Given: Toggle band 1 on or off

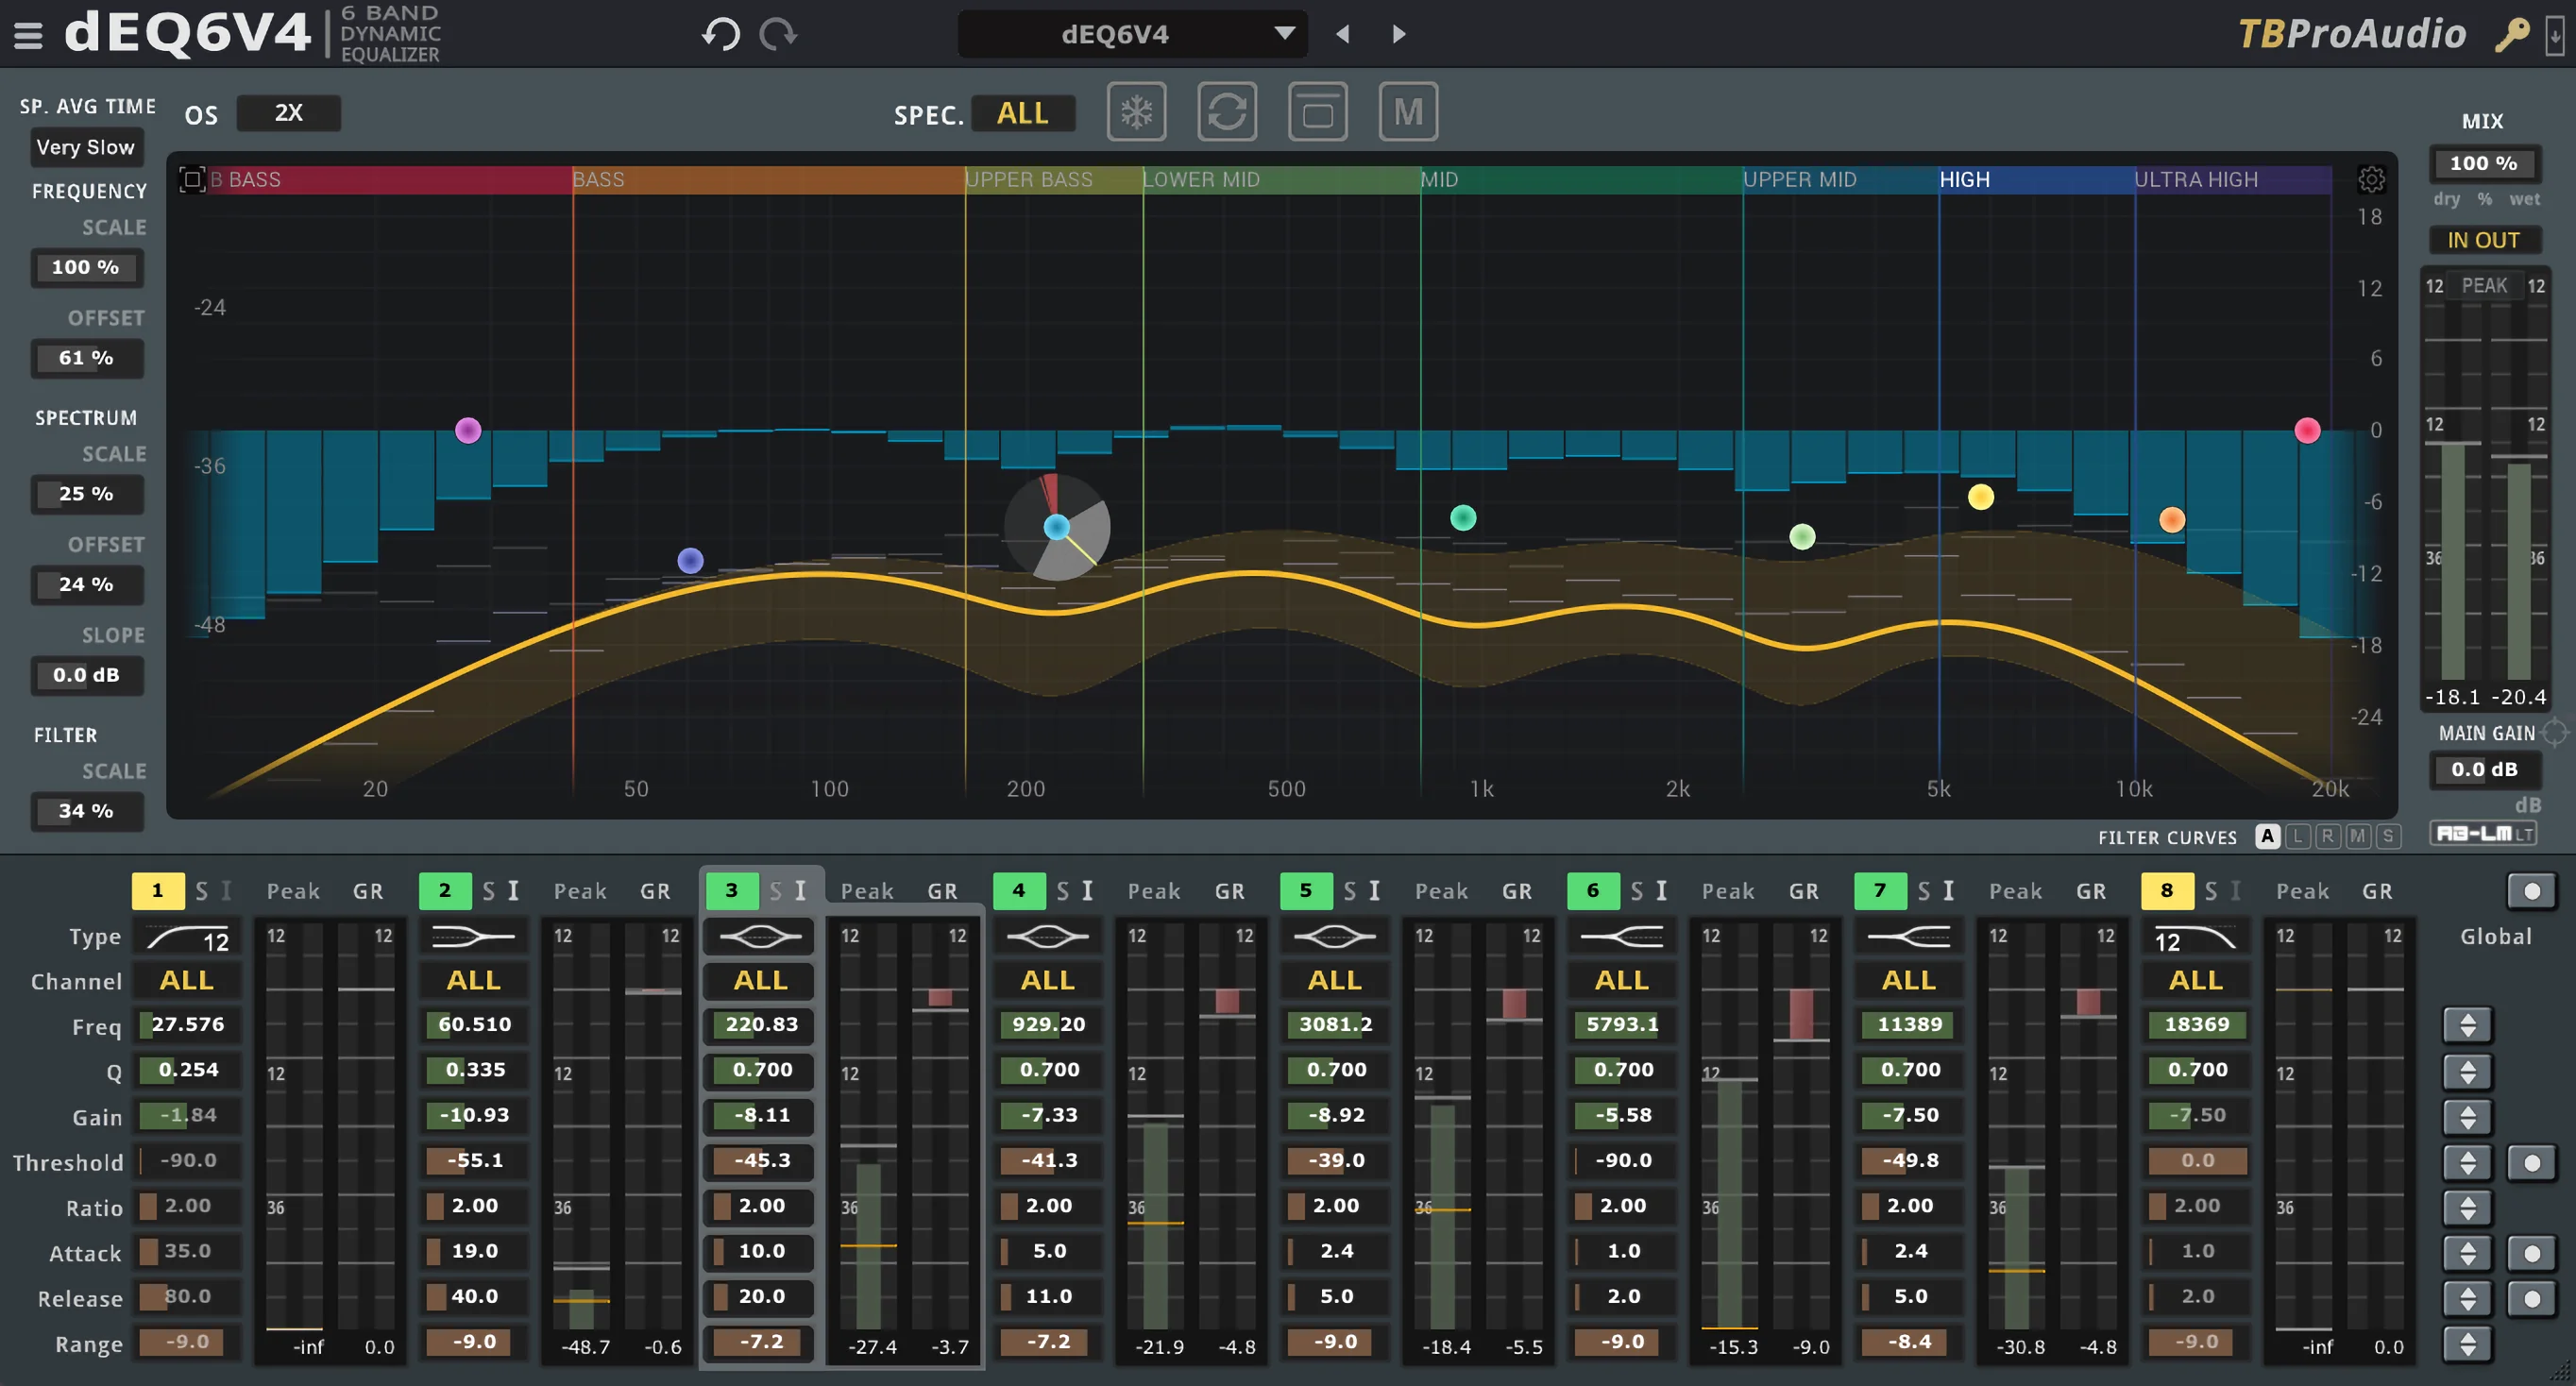Looking at the screenshot, I should pos(157,890).
